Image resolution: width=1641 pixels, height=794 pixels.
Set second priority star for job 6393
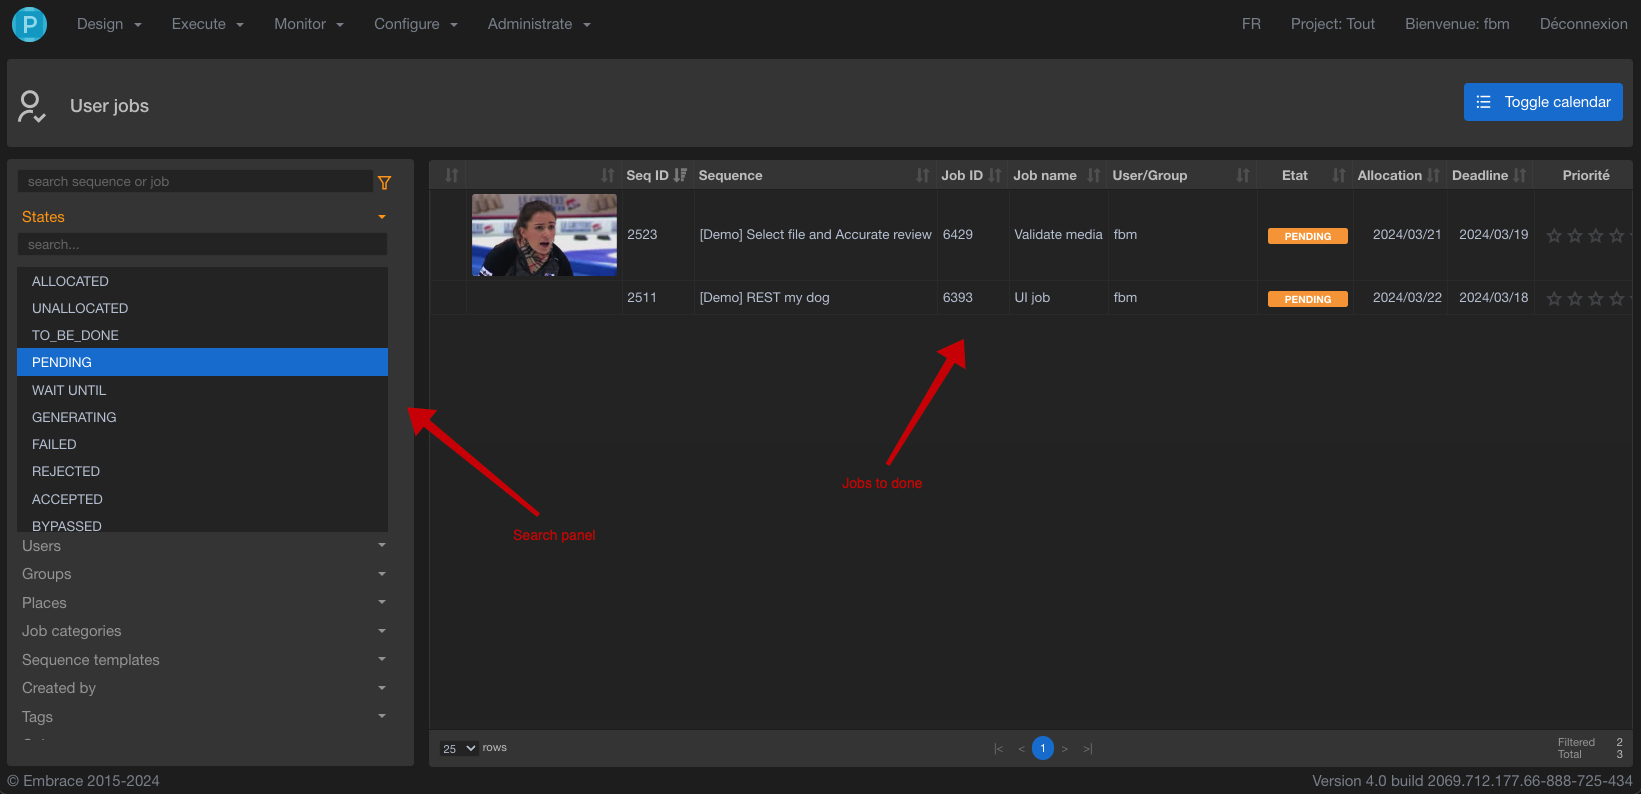1575,299
